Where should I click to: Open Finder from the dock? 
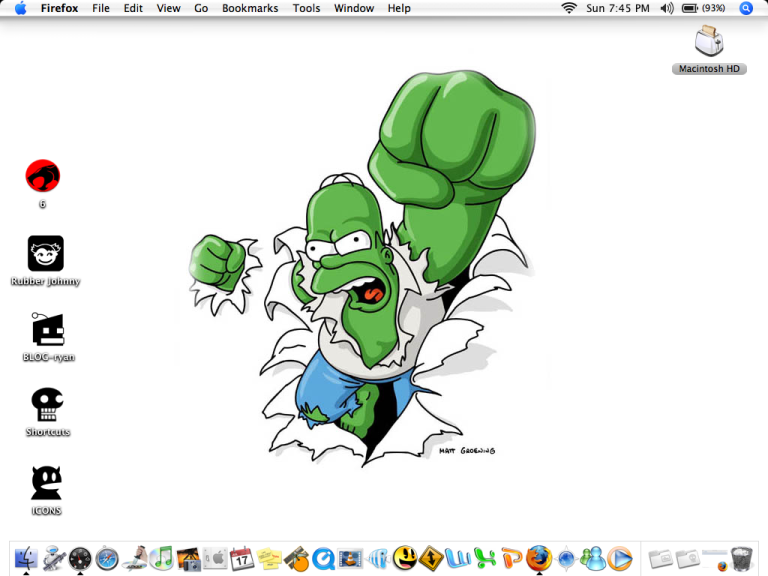pyautogui.click(x=26, y=558)
